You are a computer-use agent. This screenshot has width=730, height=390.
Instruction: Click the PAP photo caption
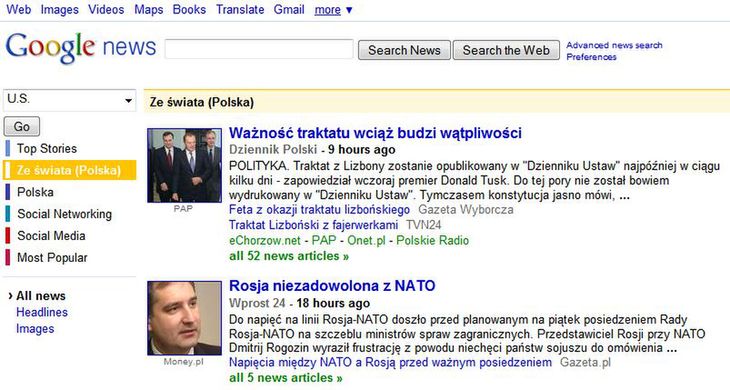click(x=183, y=208)
